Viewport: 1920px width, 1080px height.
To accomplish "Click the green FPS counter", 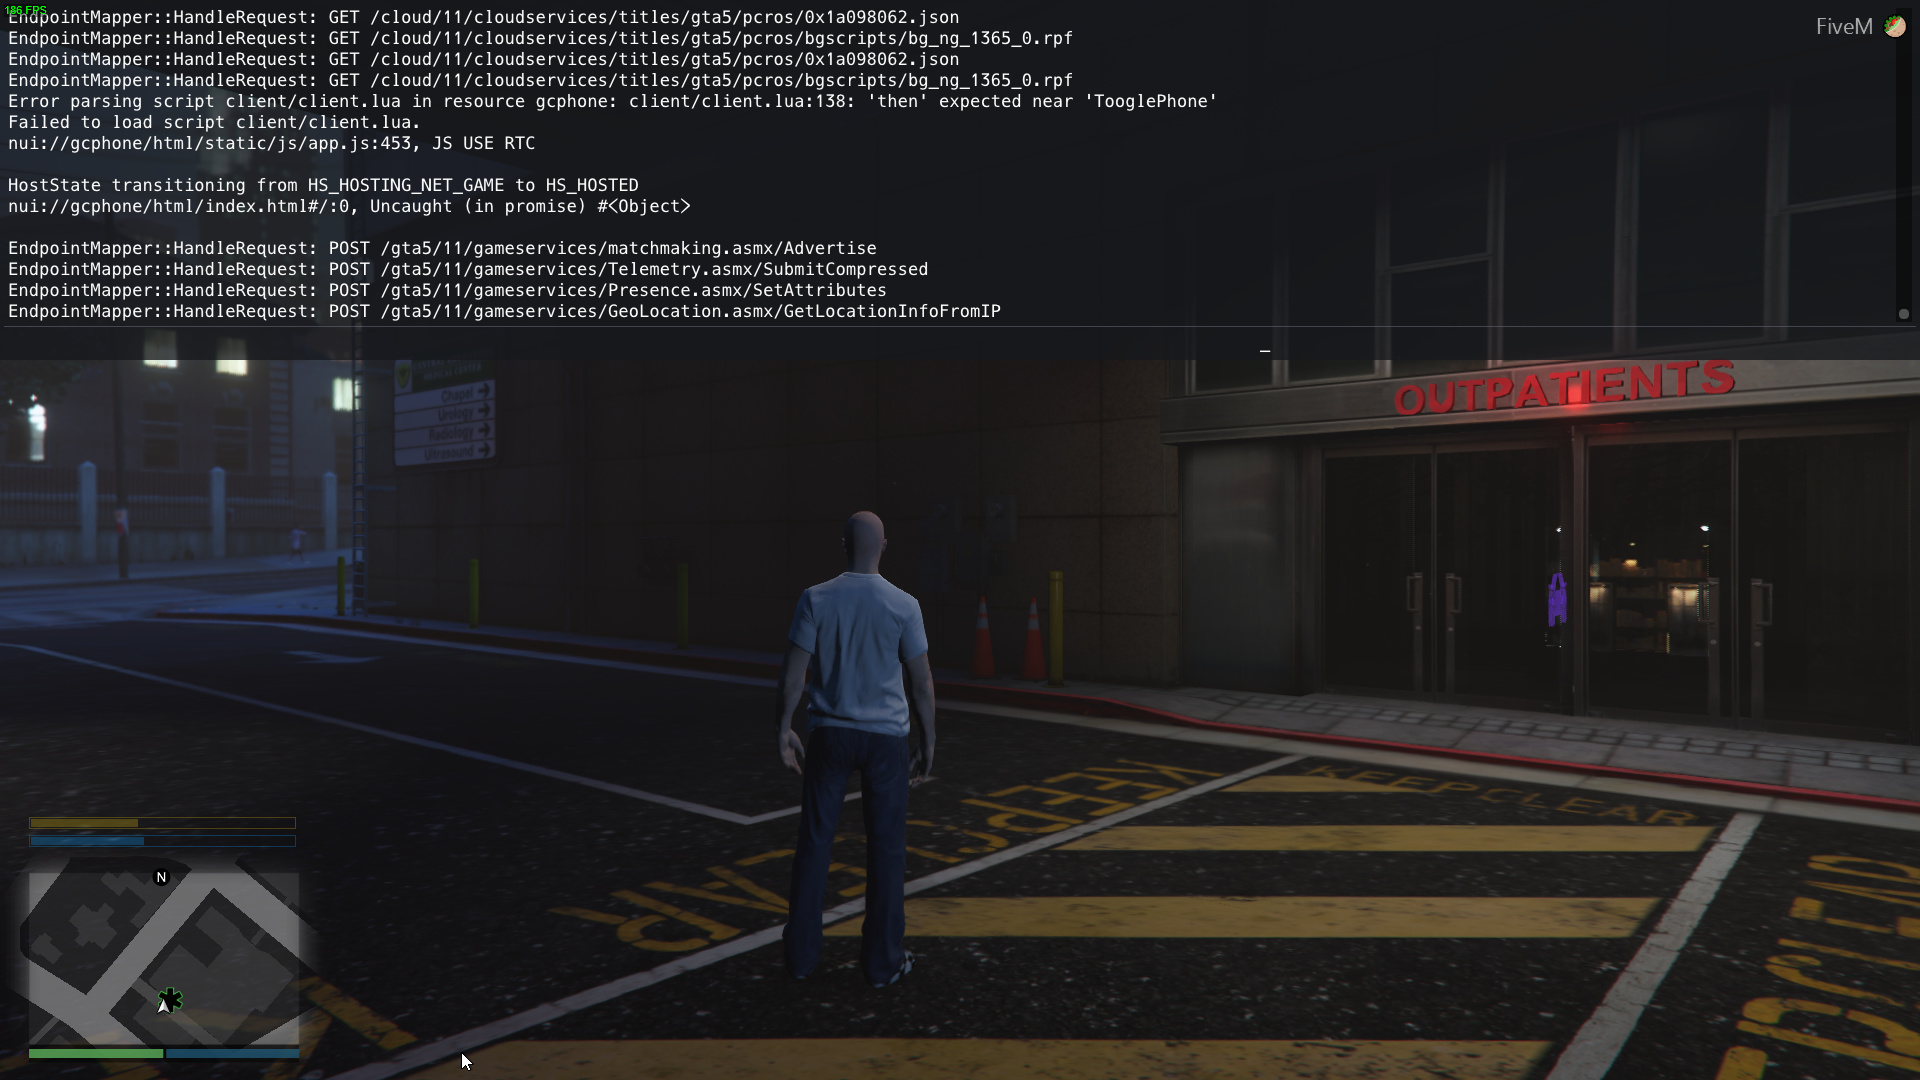I will (x=26, y=9).
